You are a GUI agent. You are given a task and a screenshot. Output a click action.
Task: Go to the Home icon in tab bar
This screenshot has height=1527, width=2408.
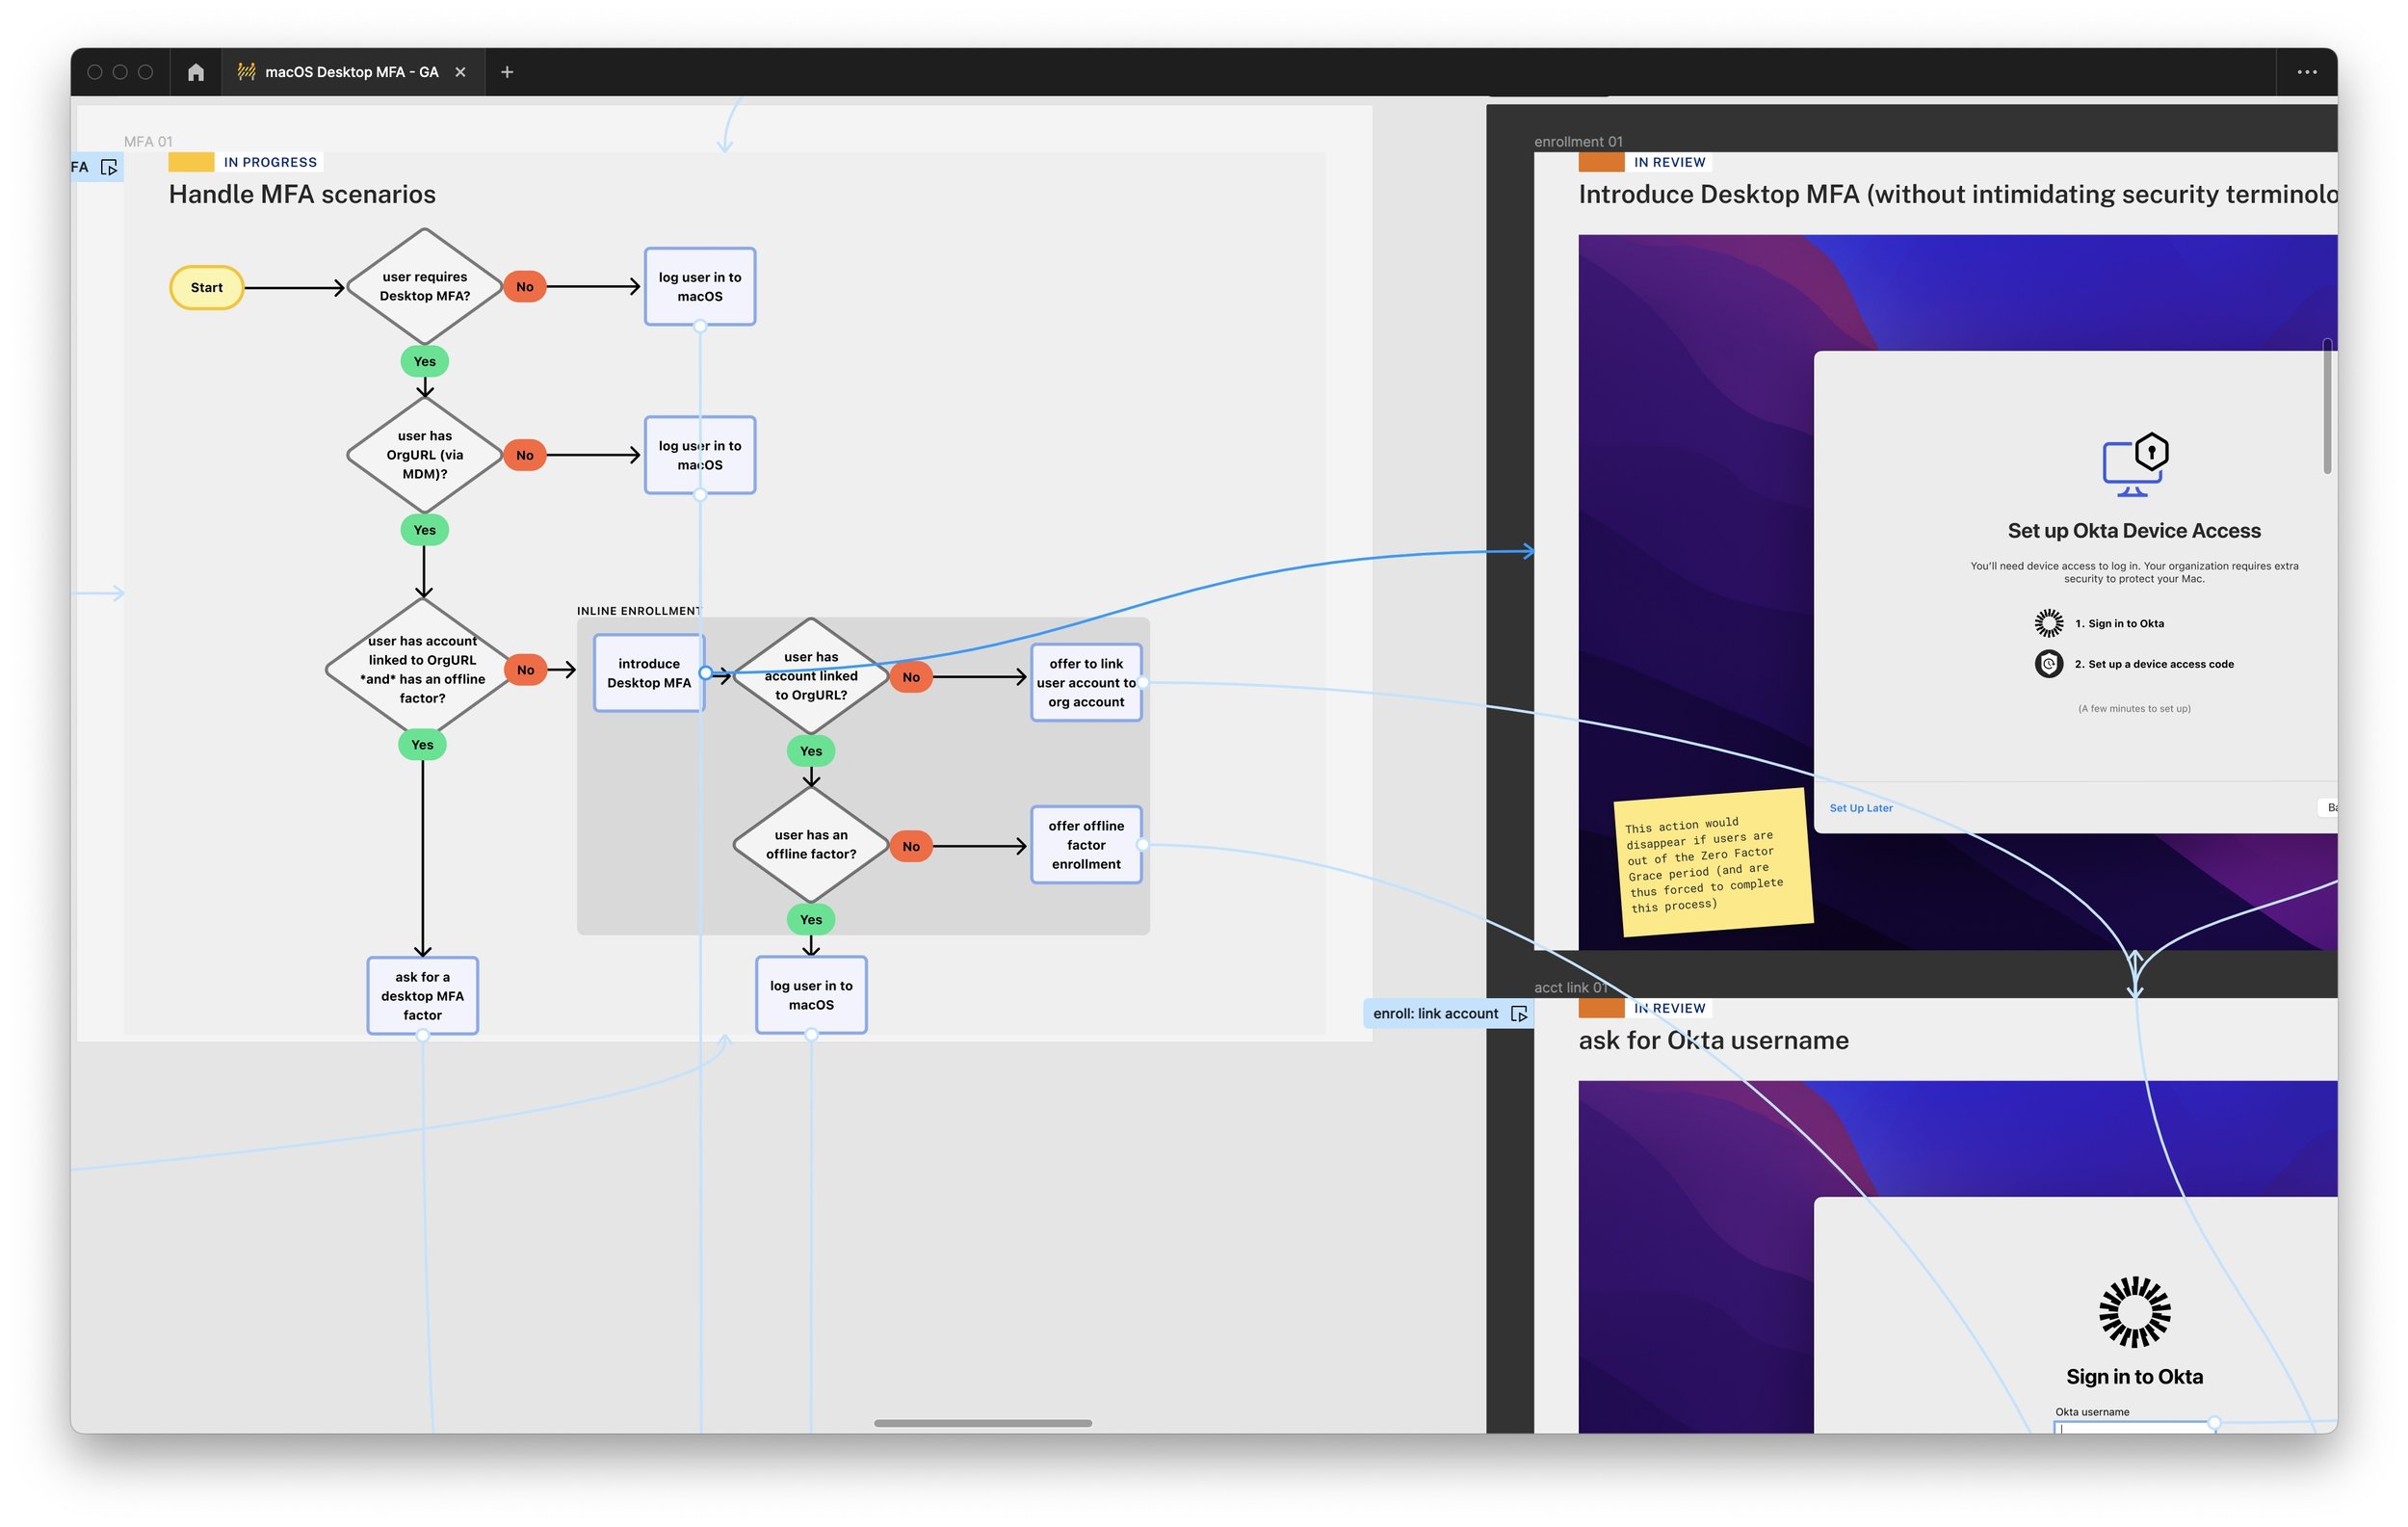point(196,72)
